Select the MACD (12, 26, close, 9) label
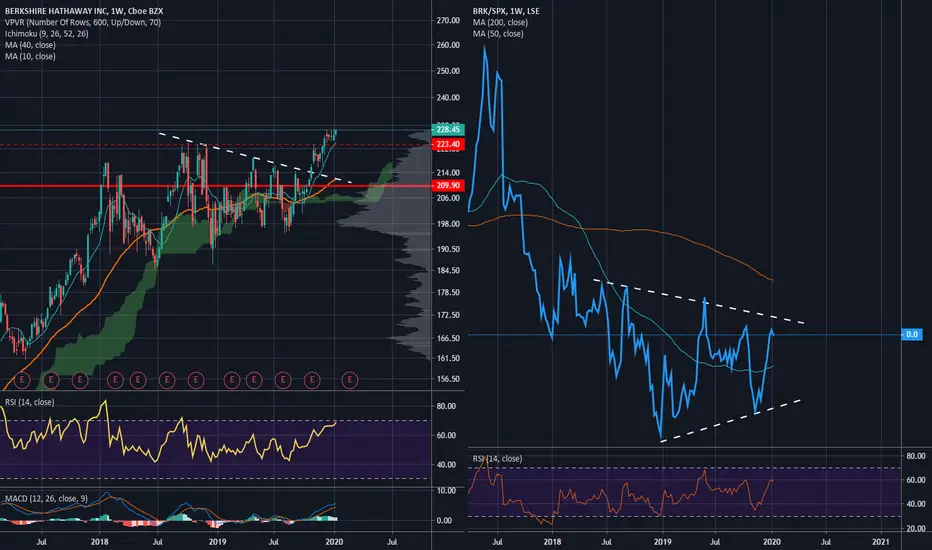 [x=46, y=498]
